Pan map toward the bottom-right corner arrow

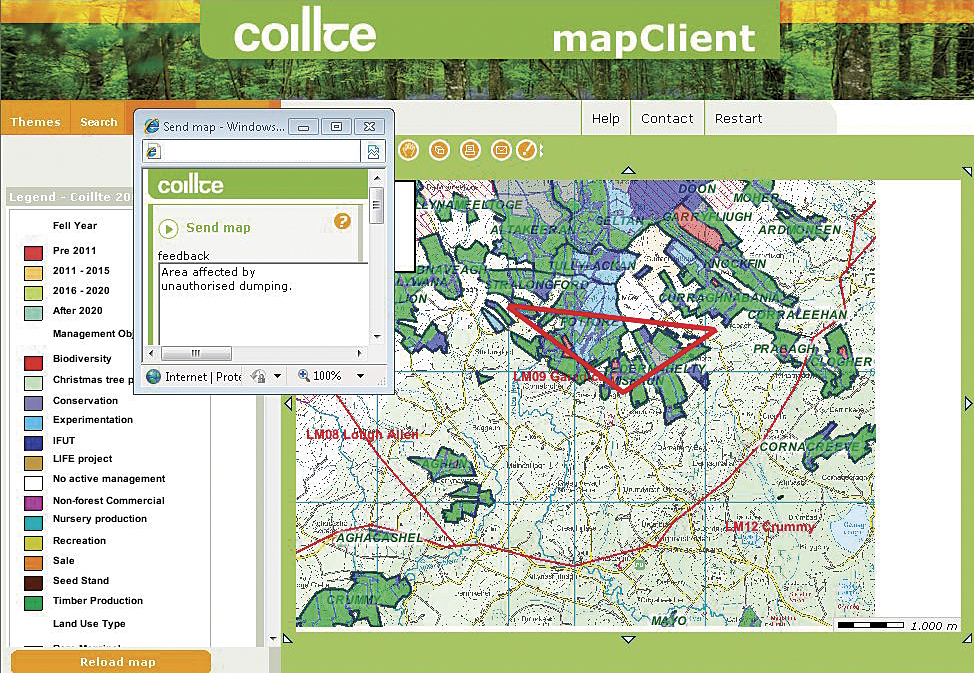coord(967,638)
